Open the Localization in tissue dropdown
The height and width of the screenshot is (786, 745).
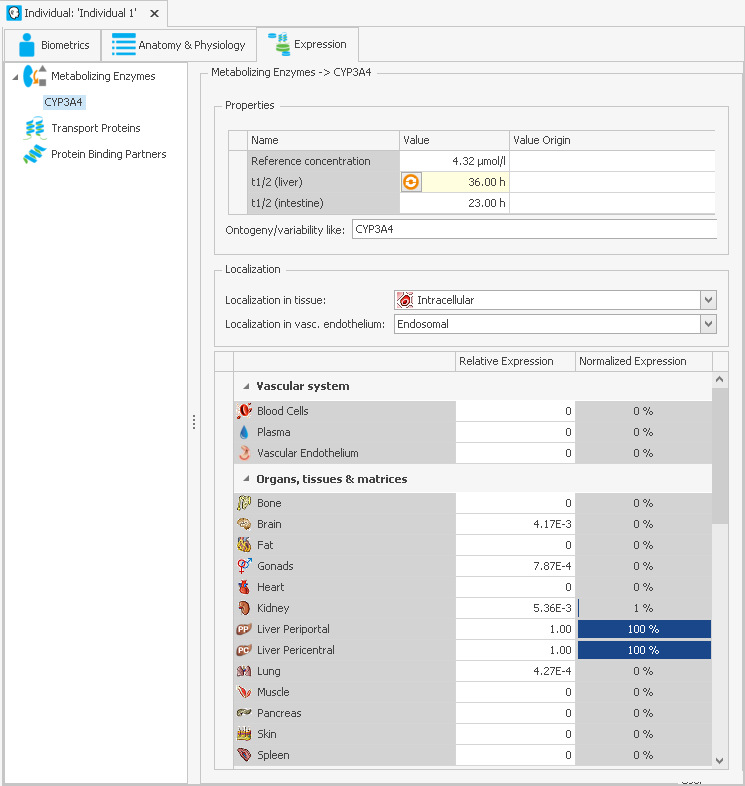click(708, 300)
